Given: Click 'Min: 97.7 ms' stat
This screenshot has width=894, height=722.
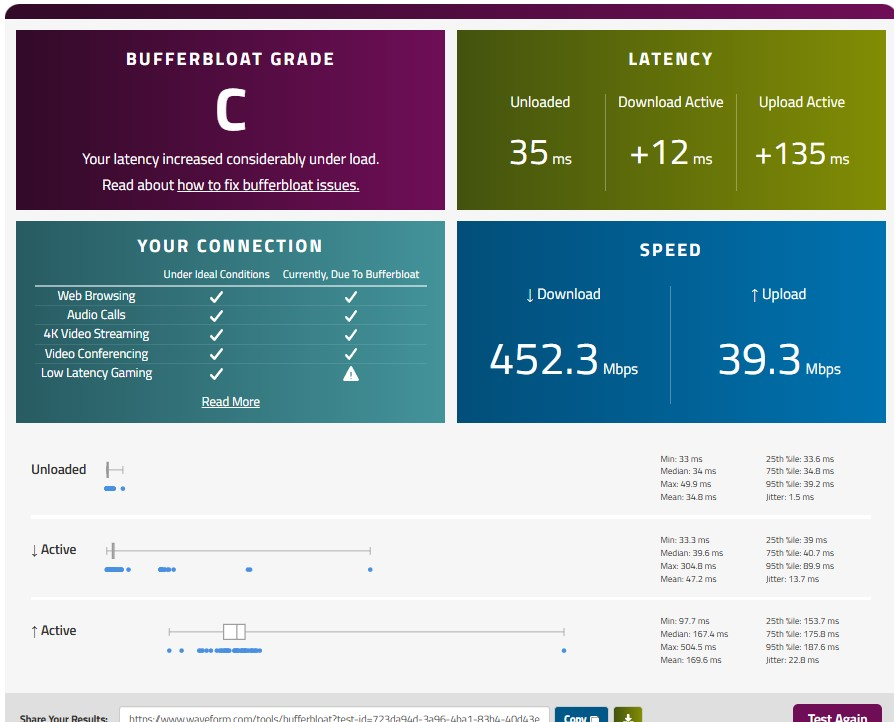Looking at the screenshot, I should (685, 621).
